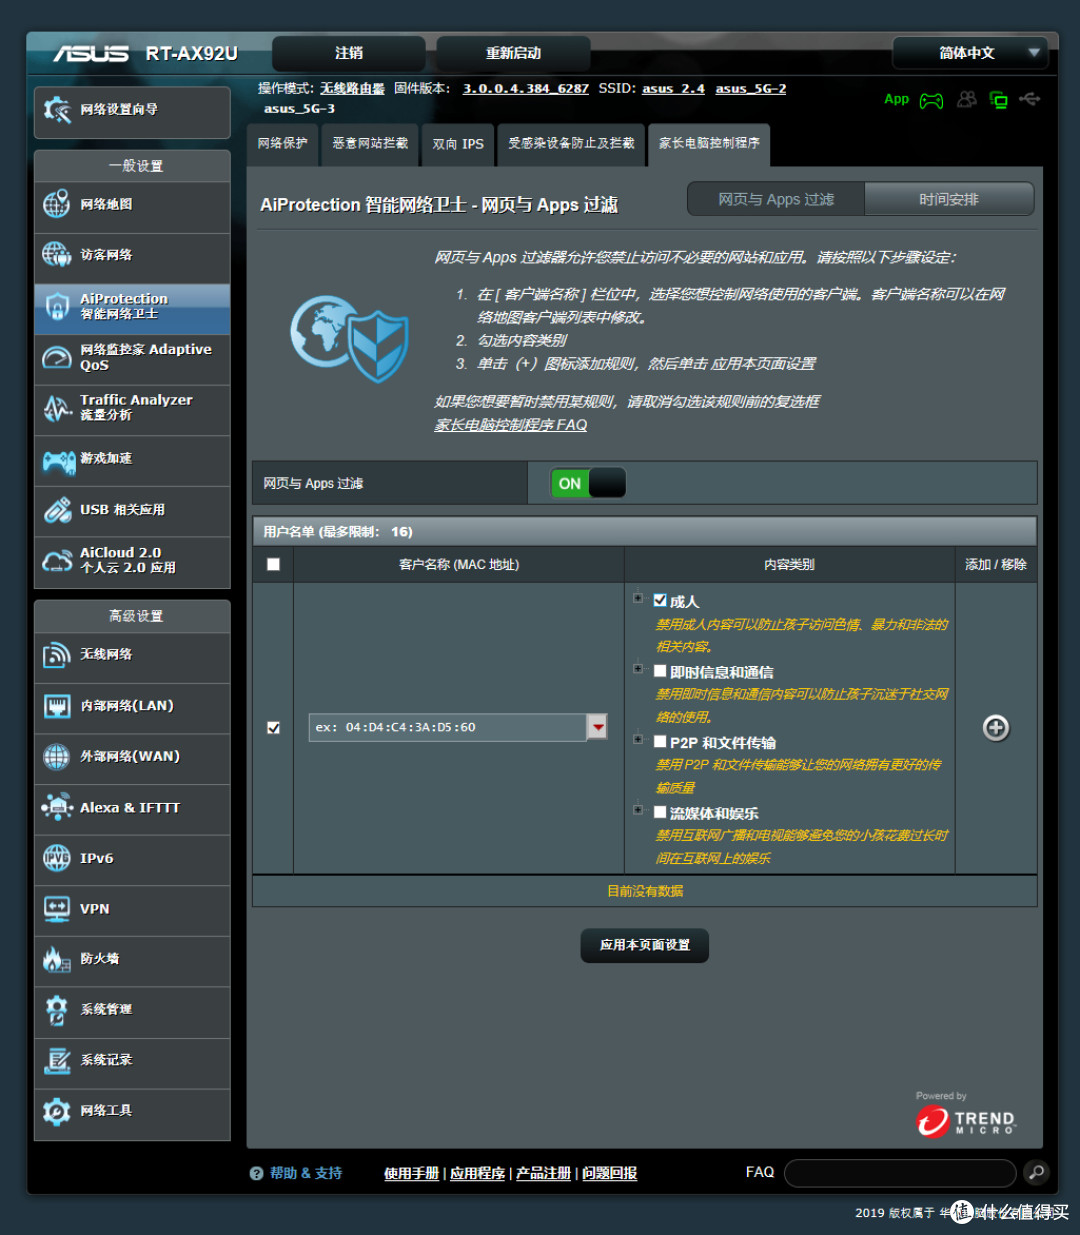Image resolution: width=1080 pixels, height=1235 pixels.
Task: Open the 游戏加速 gamepad icon in sidebar
Action: [59, 460]
